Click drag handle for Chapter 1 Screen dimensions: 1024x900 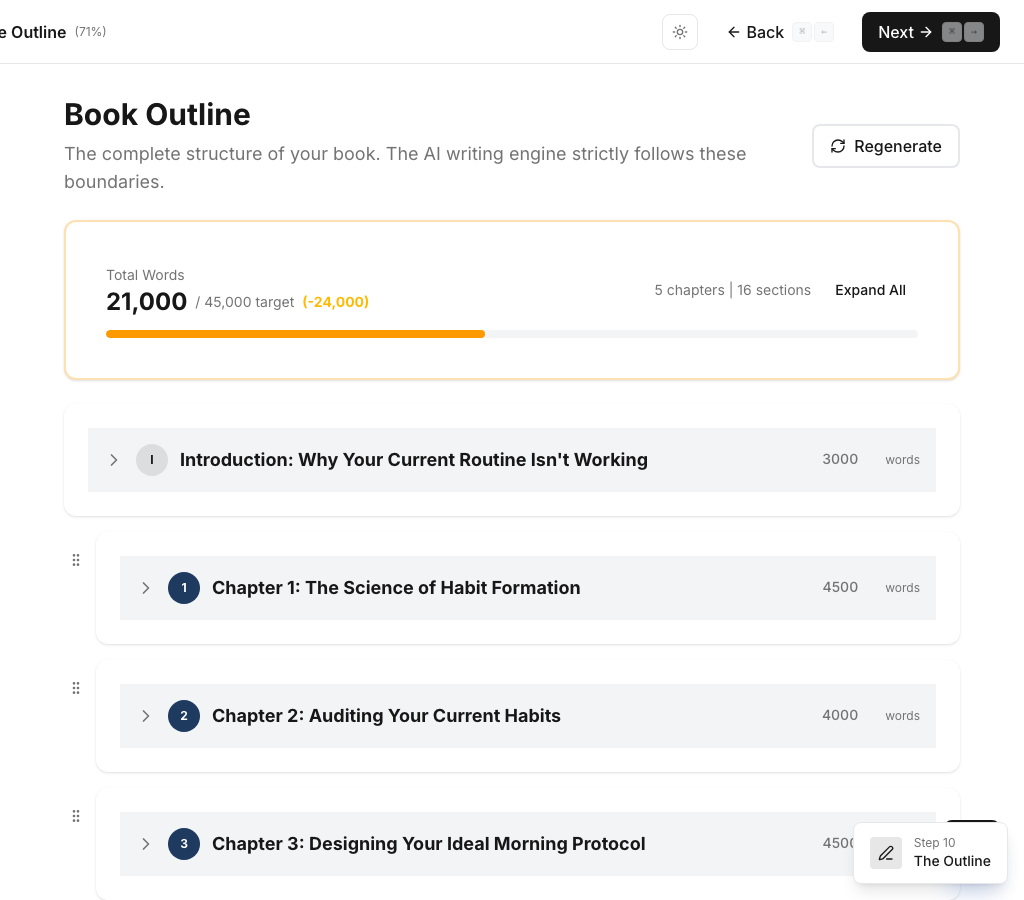click(76, 560)
